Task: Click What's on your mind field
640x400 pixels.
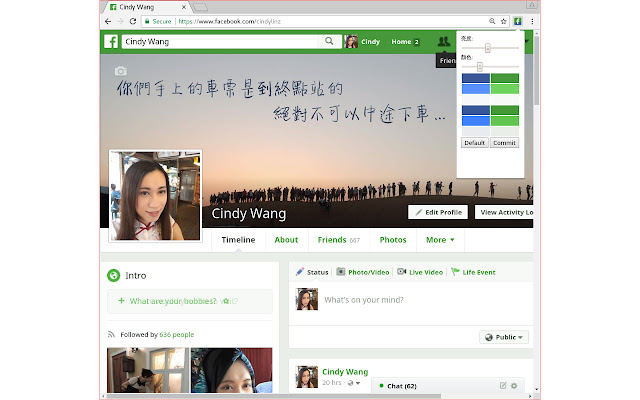Action: (364, 300)
